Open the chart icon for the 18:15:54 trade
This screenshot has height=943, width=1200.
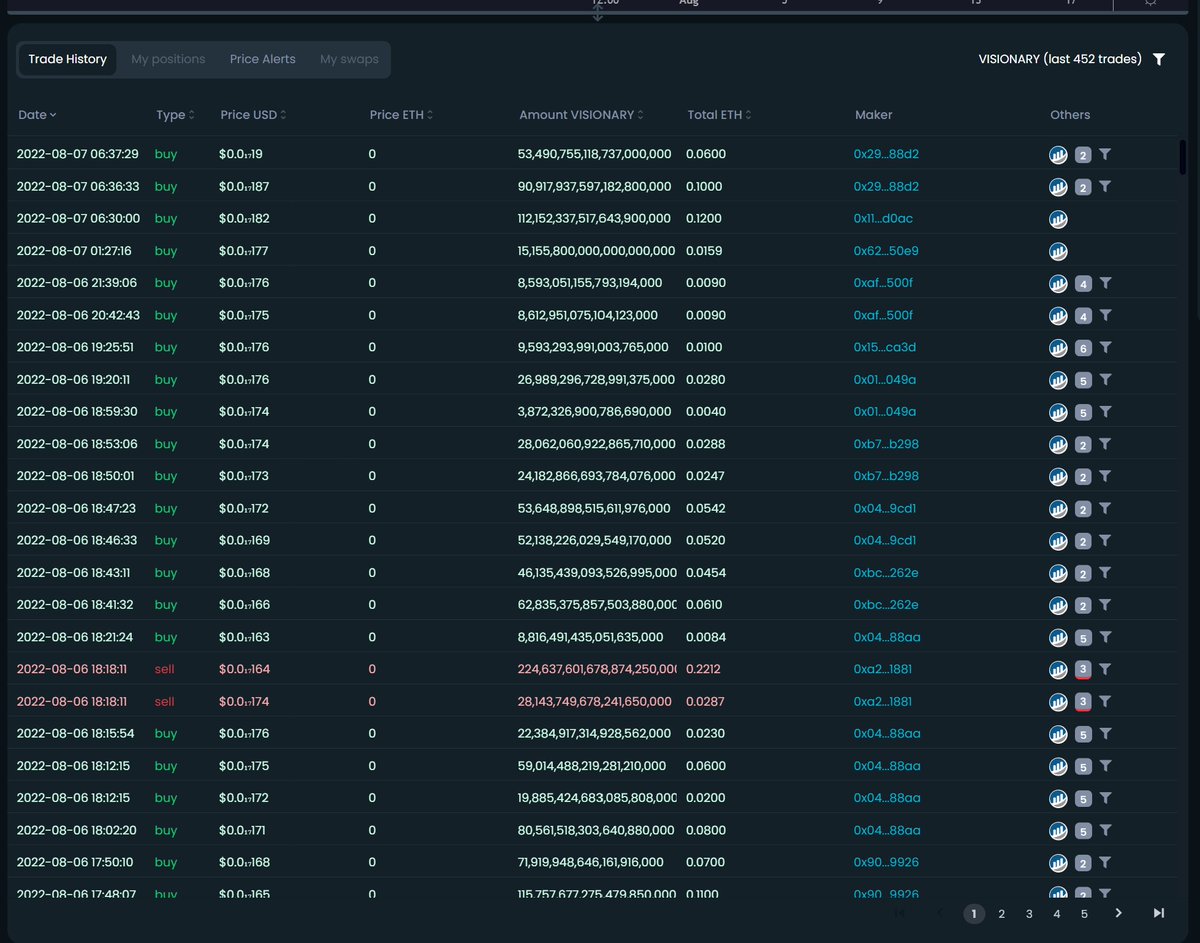pyautogui.click(x=1058, y=734)
